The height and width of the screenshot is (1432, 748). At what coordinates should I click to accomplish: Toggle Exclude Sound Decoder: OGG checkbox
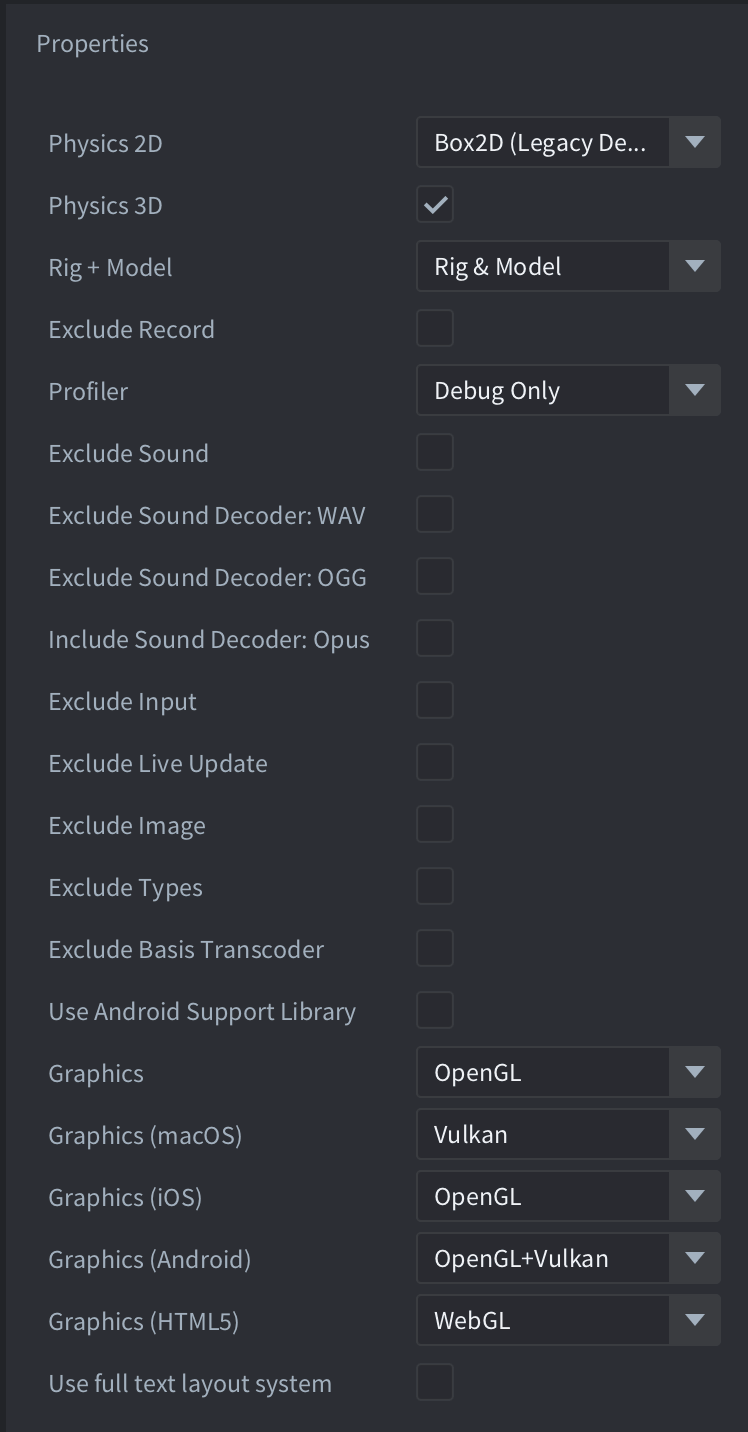(435, 576)
